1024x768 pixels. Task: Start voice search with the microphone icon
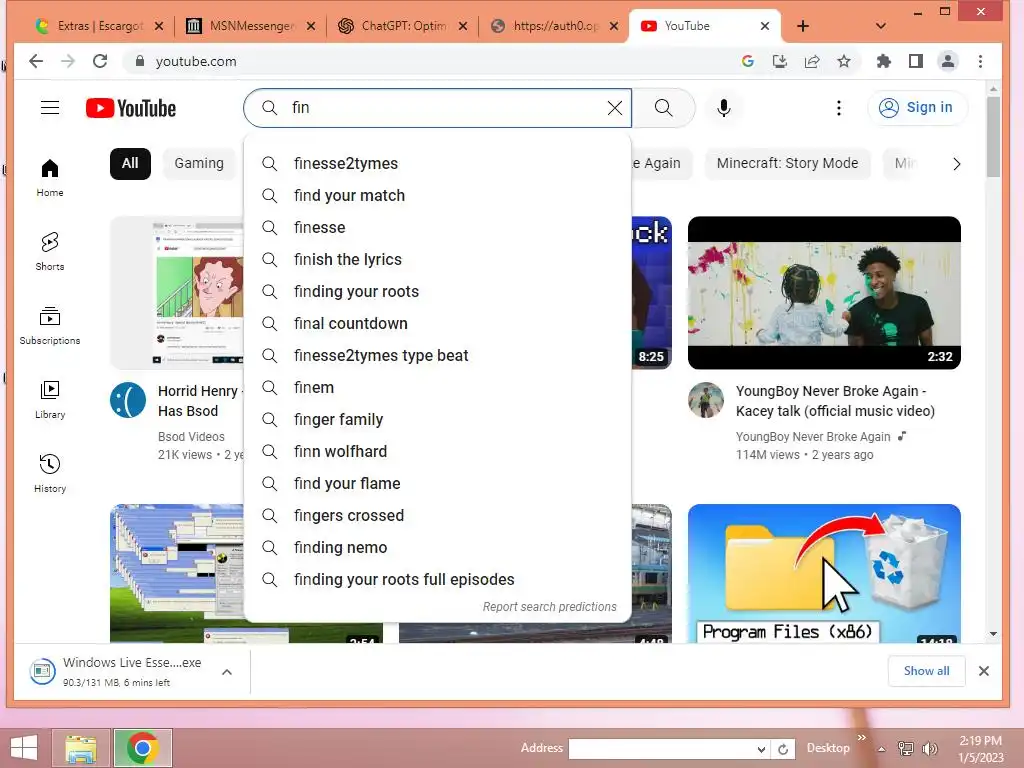(724, 108)
